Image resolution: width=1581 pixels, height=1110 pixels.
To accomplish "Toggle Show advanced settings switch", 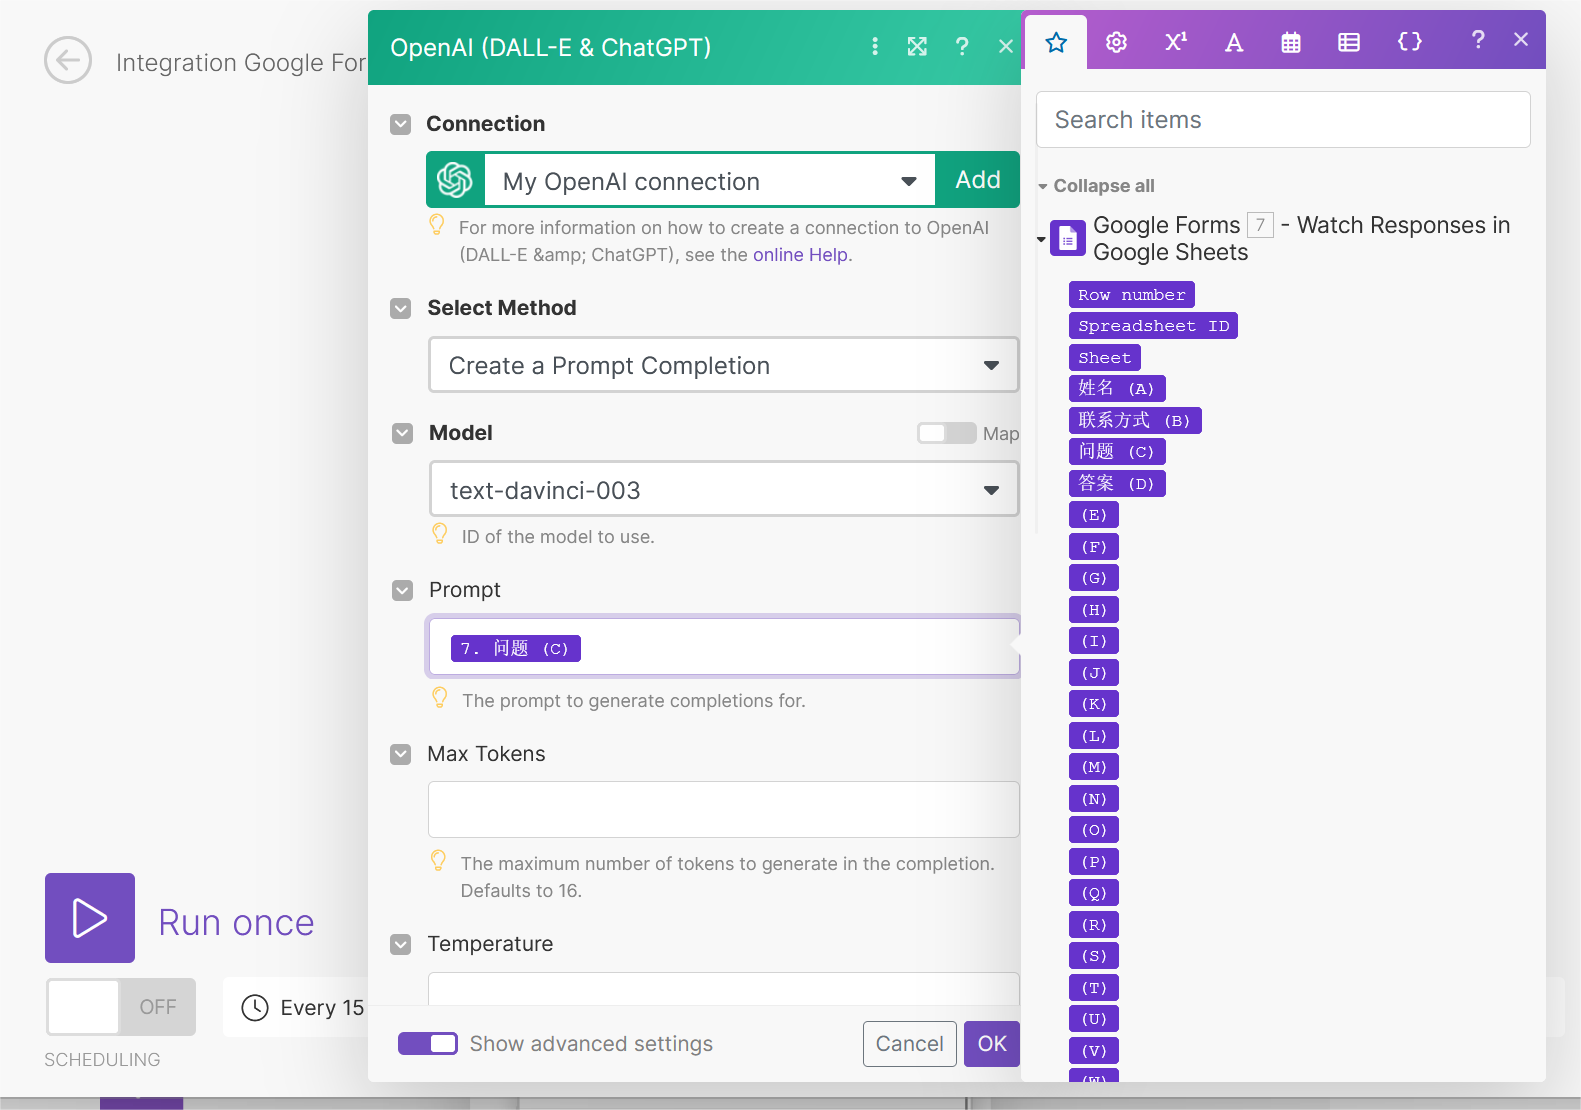I will click(428, 1044).
